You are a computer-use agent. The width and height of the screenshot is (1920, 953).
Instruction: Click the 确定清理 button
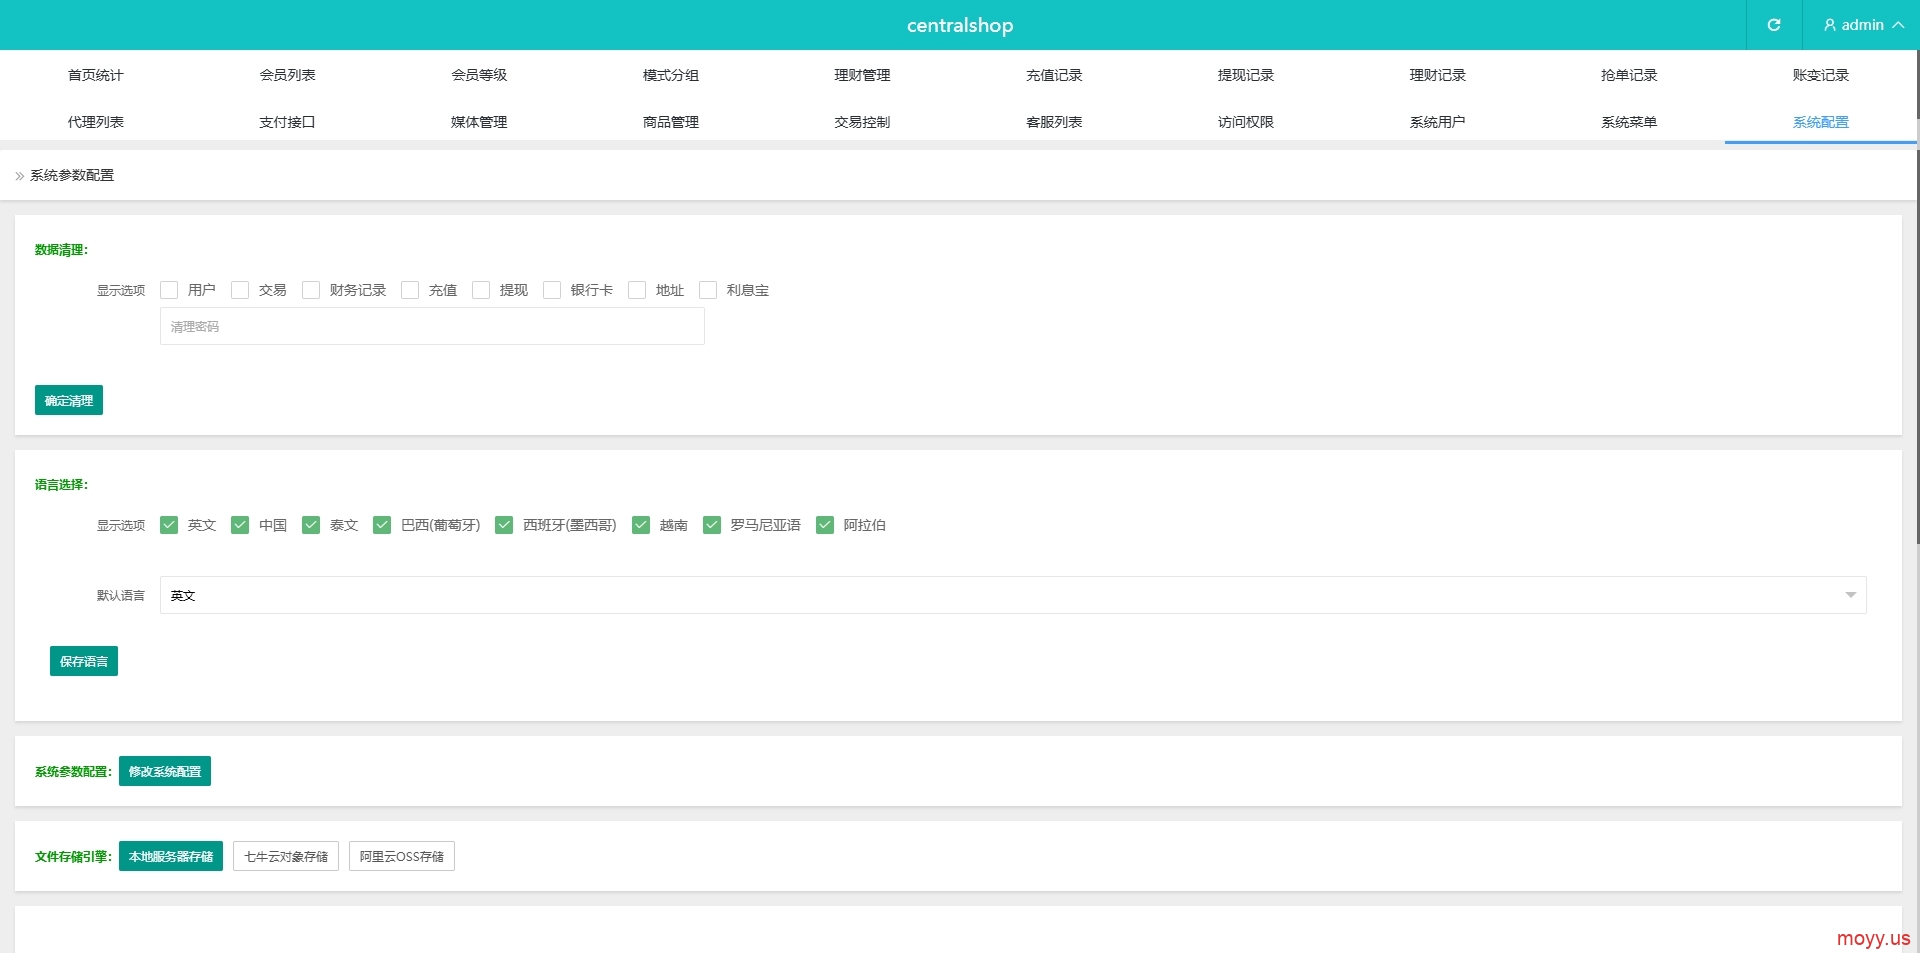click(x=69, y=400)
